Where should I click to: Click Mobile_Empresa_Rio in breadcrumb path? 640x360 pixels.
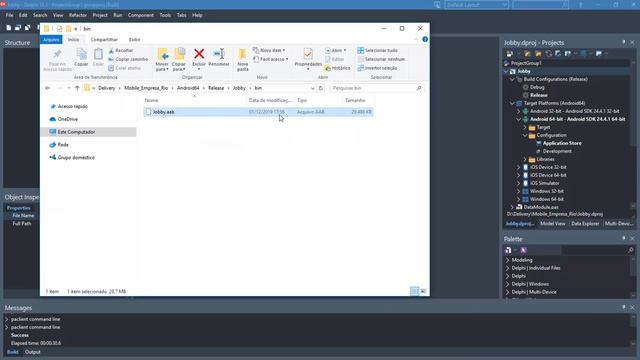point(146,88)
